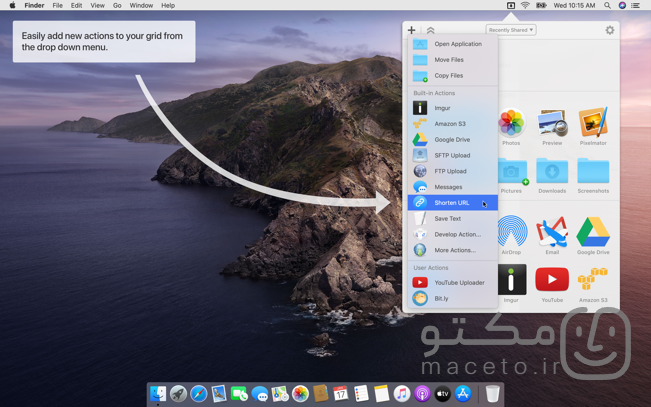Click the Imgur grid icon
651x407 pixels.
tap(511, 279)
